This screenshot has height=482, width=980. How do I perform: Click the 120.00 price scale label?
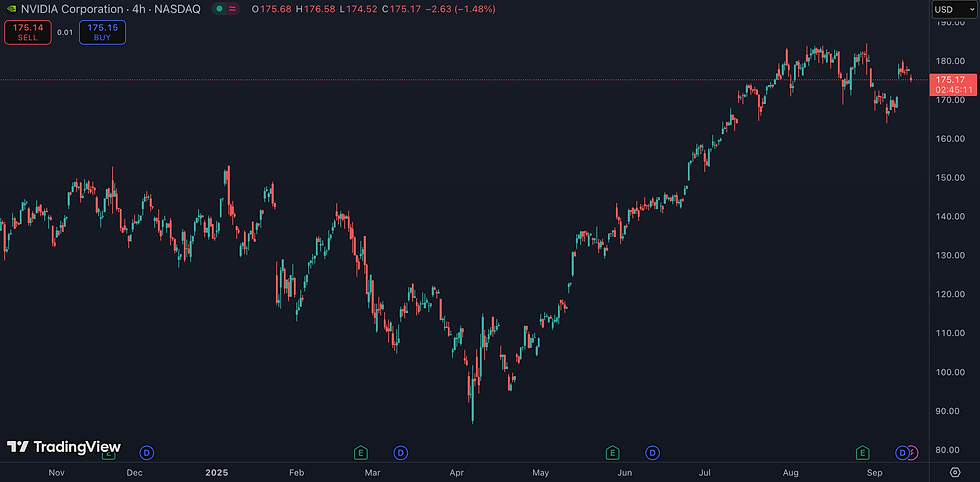[x=951, y=294]
